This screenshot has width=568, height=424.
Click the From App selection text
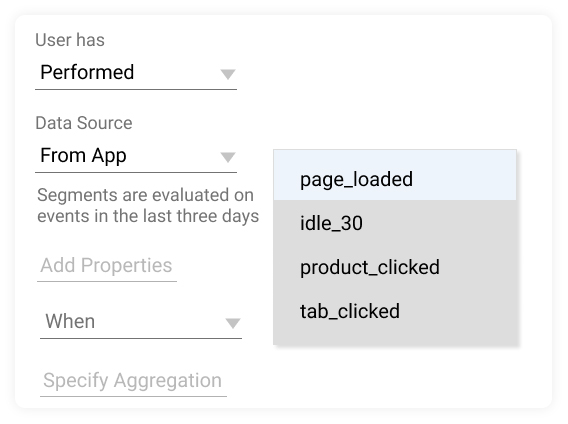(83, 156)
